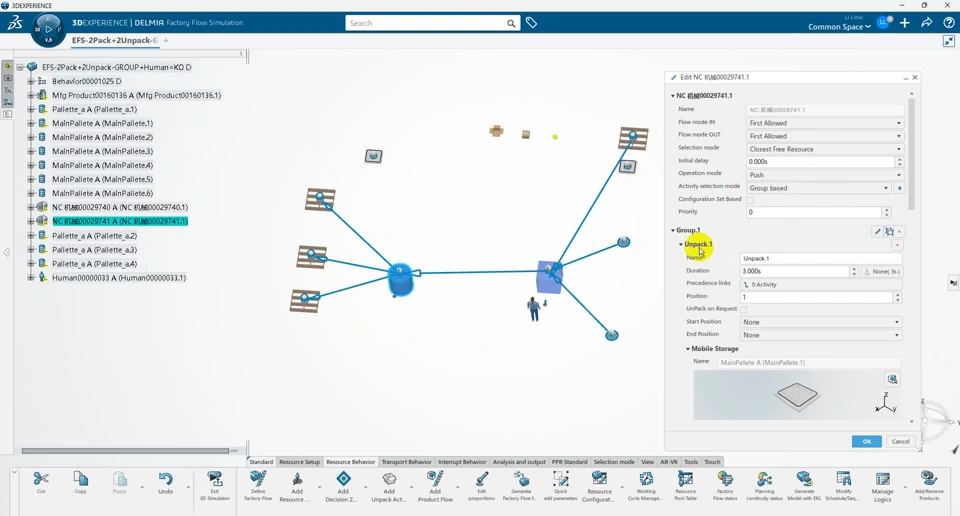
Task: Open the Common Space selector
Action: pos(839,26)
